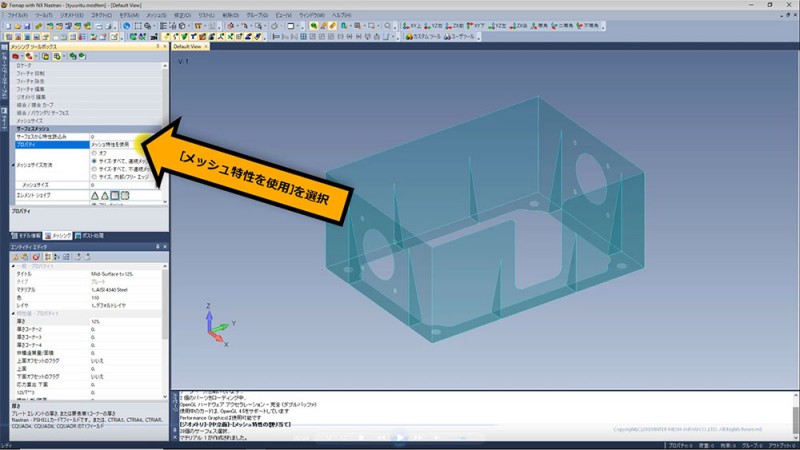
Task: Open the Help menu
Action: 341,15
